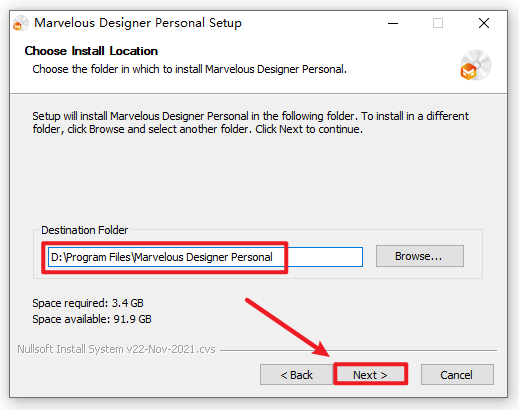Open the Browse... folder picker
Viewport: 519px width, 410px height.
(x=420, y=256)
